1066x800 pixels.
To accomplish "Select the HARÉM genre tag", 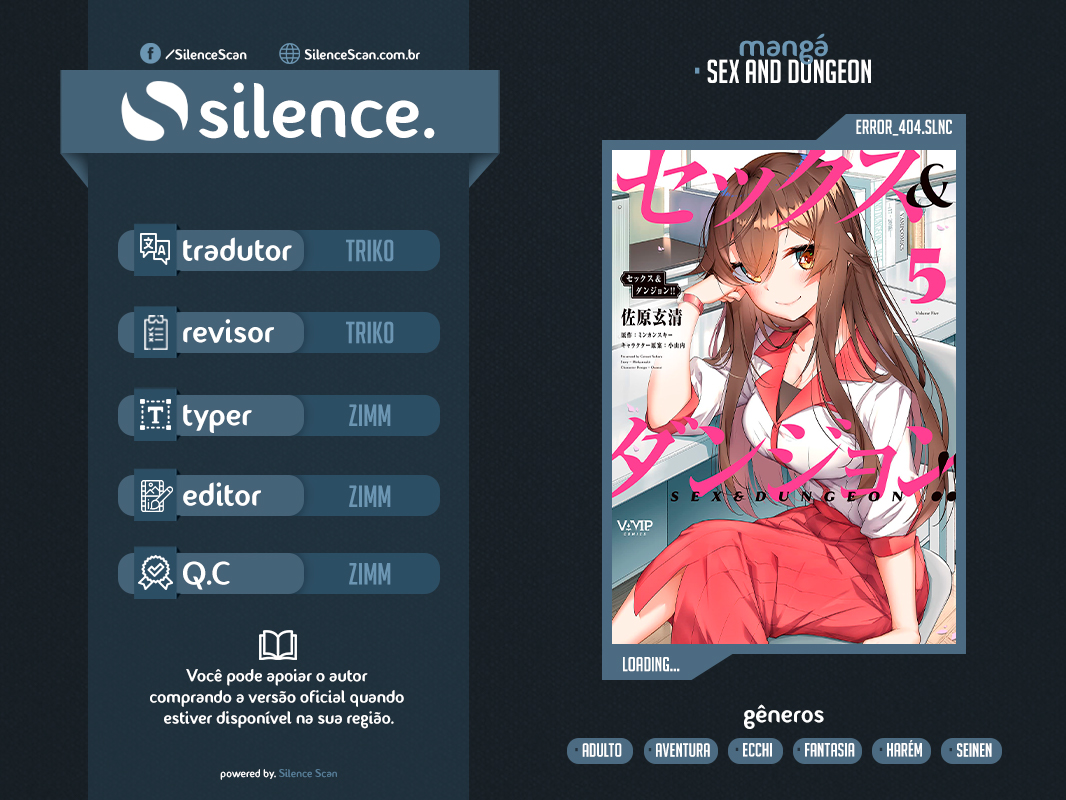I will click(901, 750).
